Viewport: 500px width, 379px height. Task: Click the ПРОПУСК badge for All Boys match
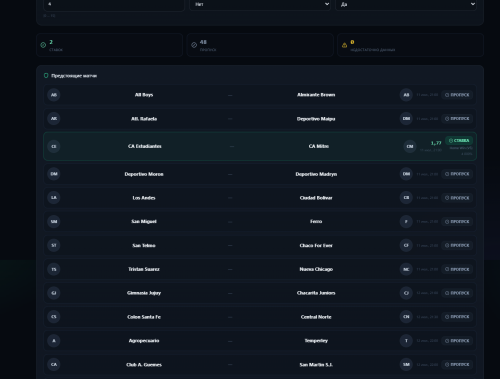[x=457, y=95]
